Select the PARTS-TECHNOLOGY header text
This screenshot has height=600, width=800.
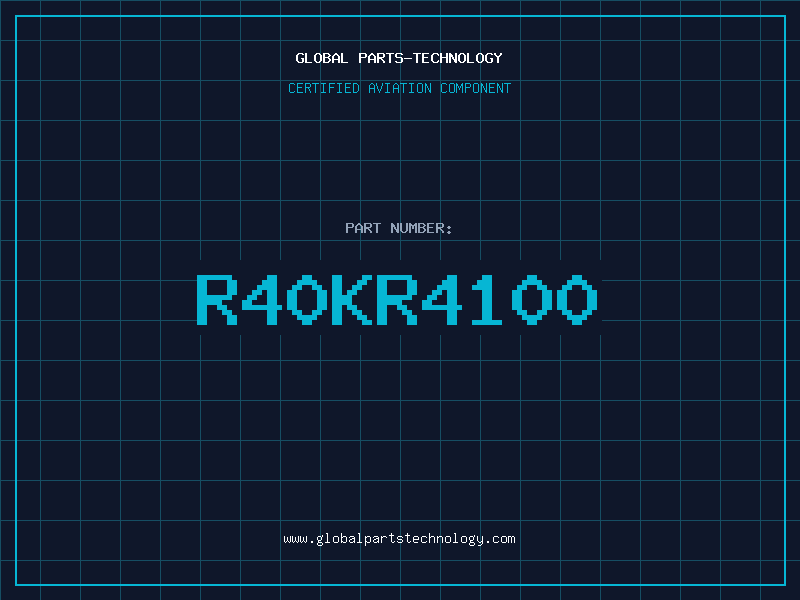430,58
